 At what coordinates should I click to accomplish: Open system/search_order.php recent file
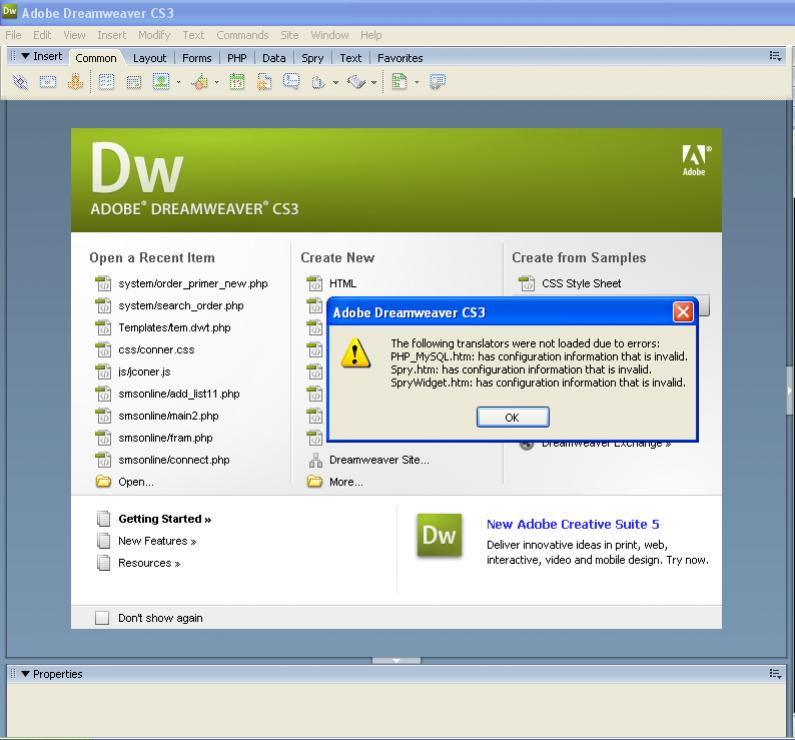(181, 306)
